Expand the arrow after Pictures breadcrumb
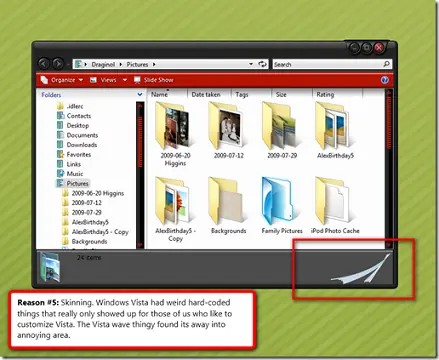The height and width of the screenshot is (360, 439). click(154, 64)
